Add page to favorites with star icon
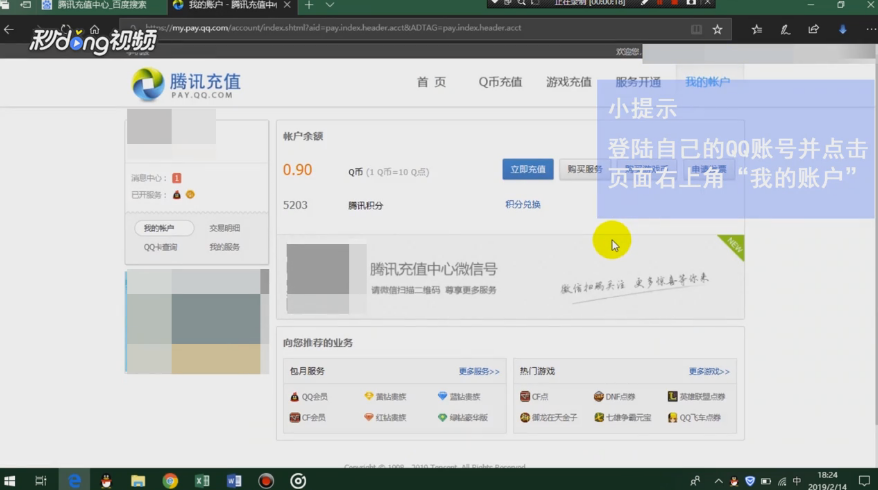 tap(717, 29)
